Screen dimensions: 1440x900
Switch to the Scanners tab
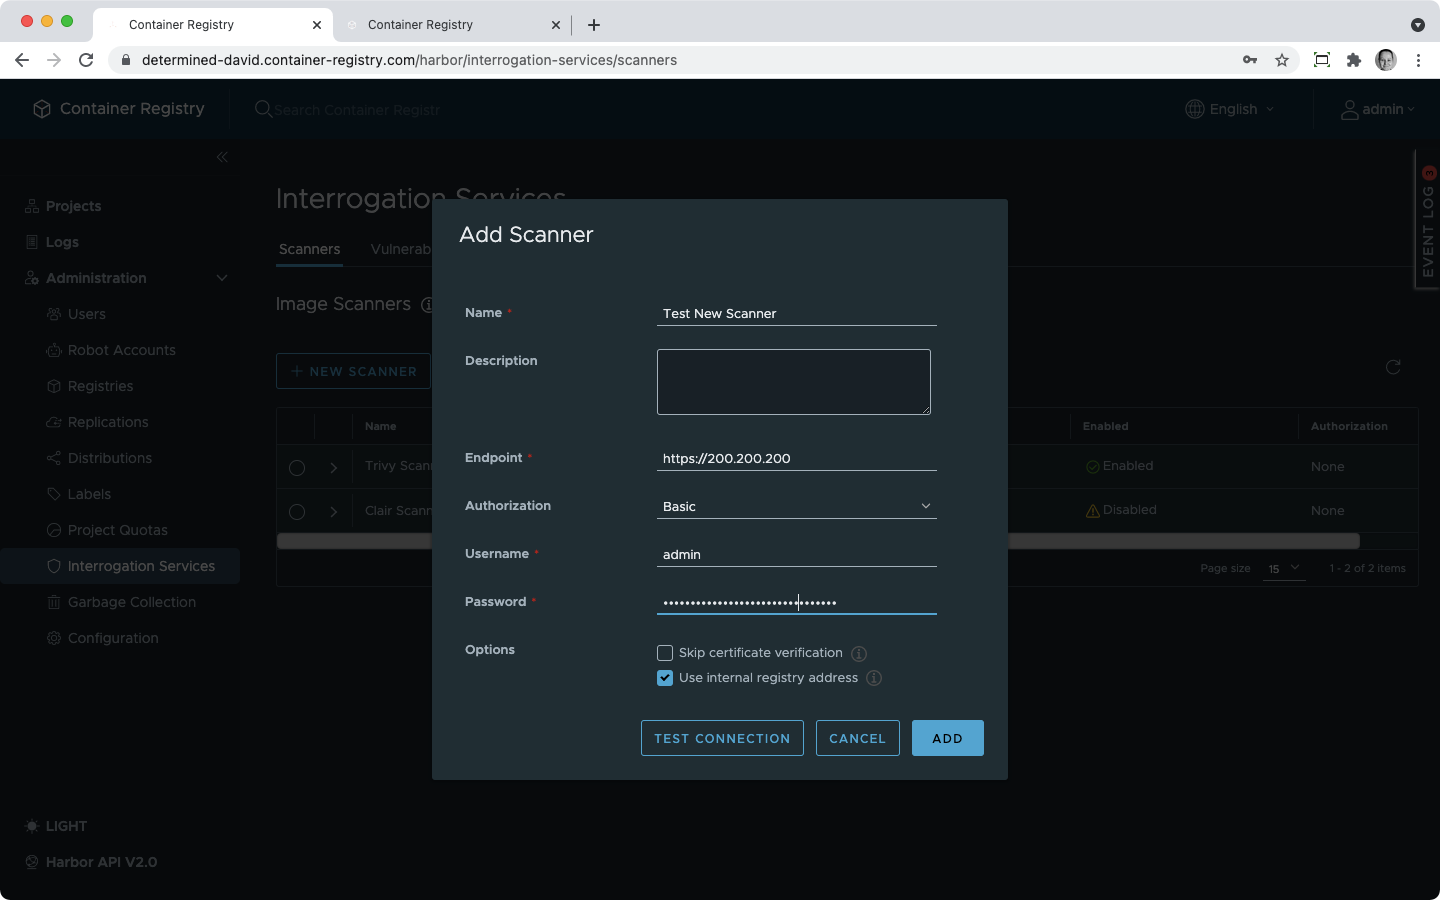pyautogui.click(x=310, y=249)
